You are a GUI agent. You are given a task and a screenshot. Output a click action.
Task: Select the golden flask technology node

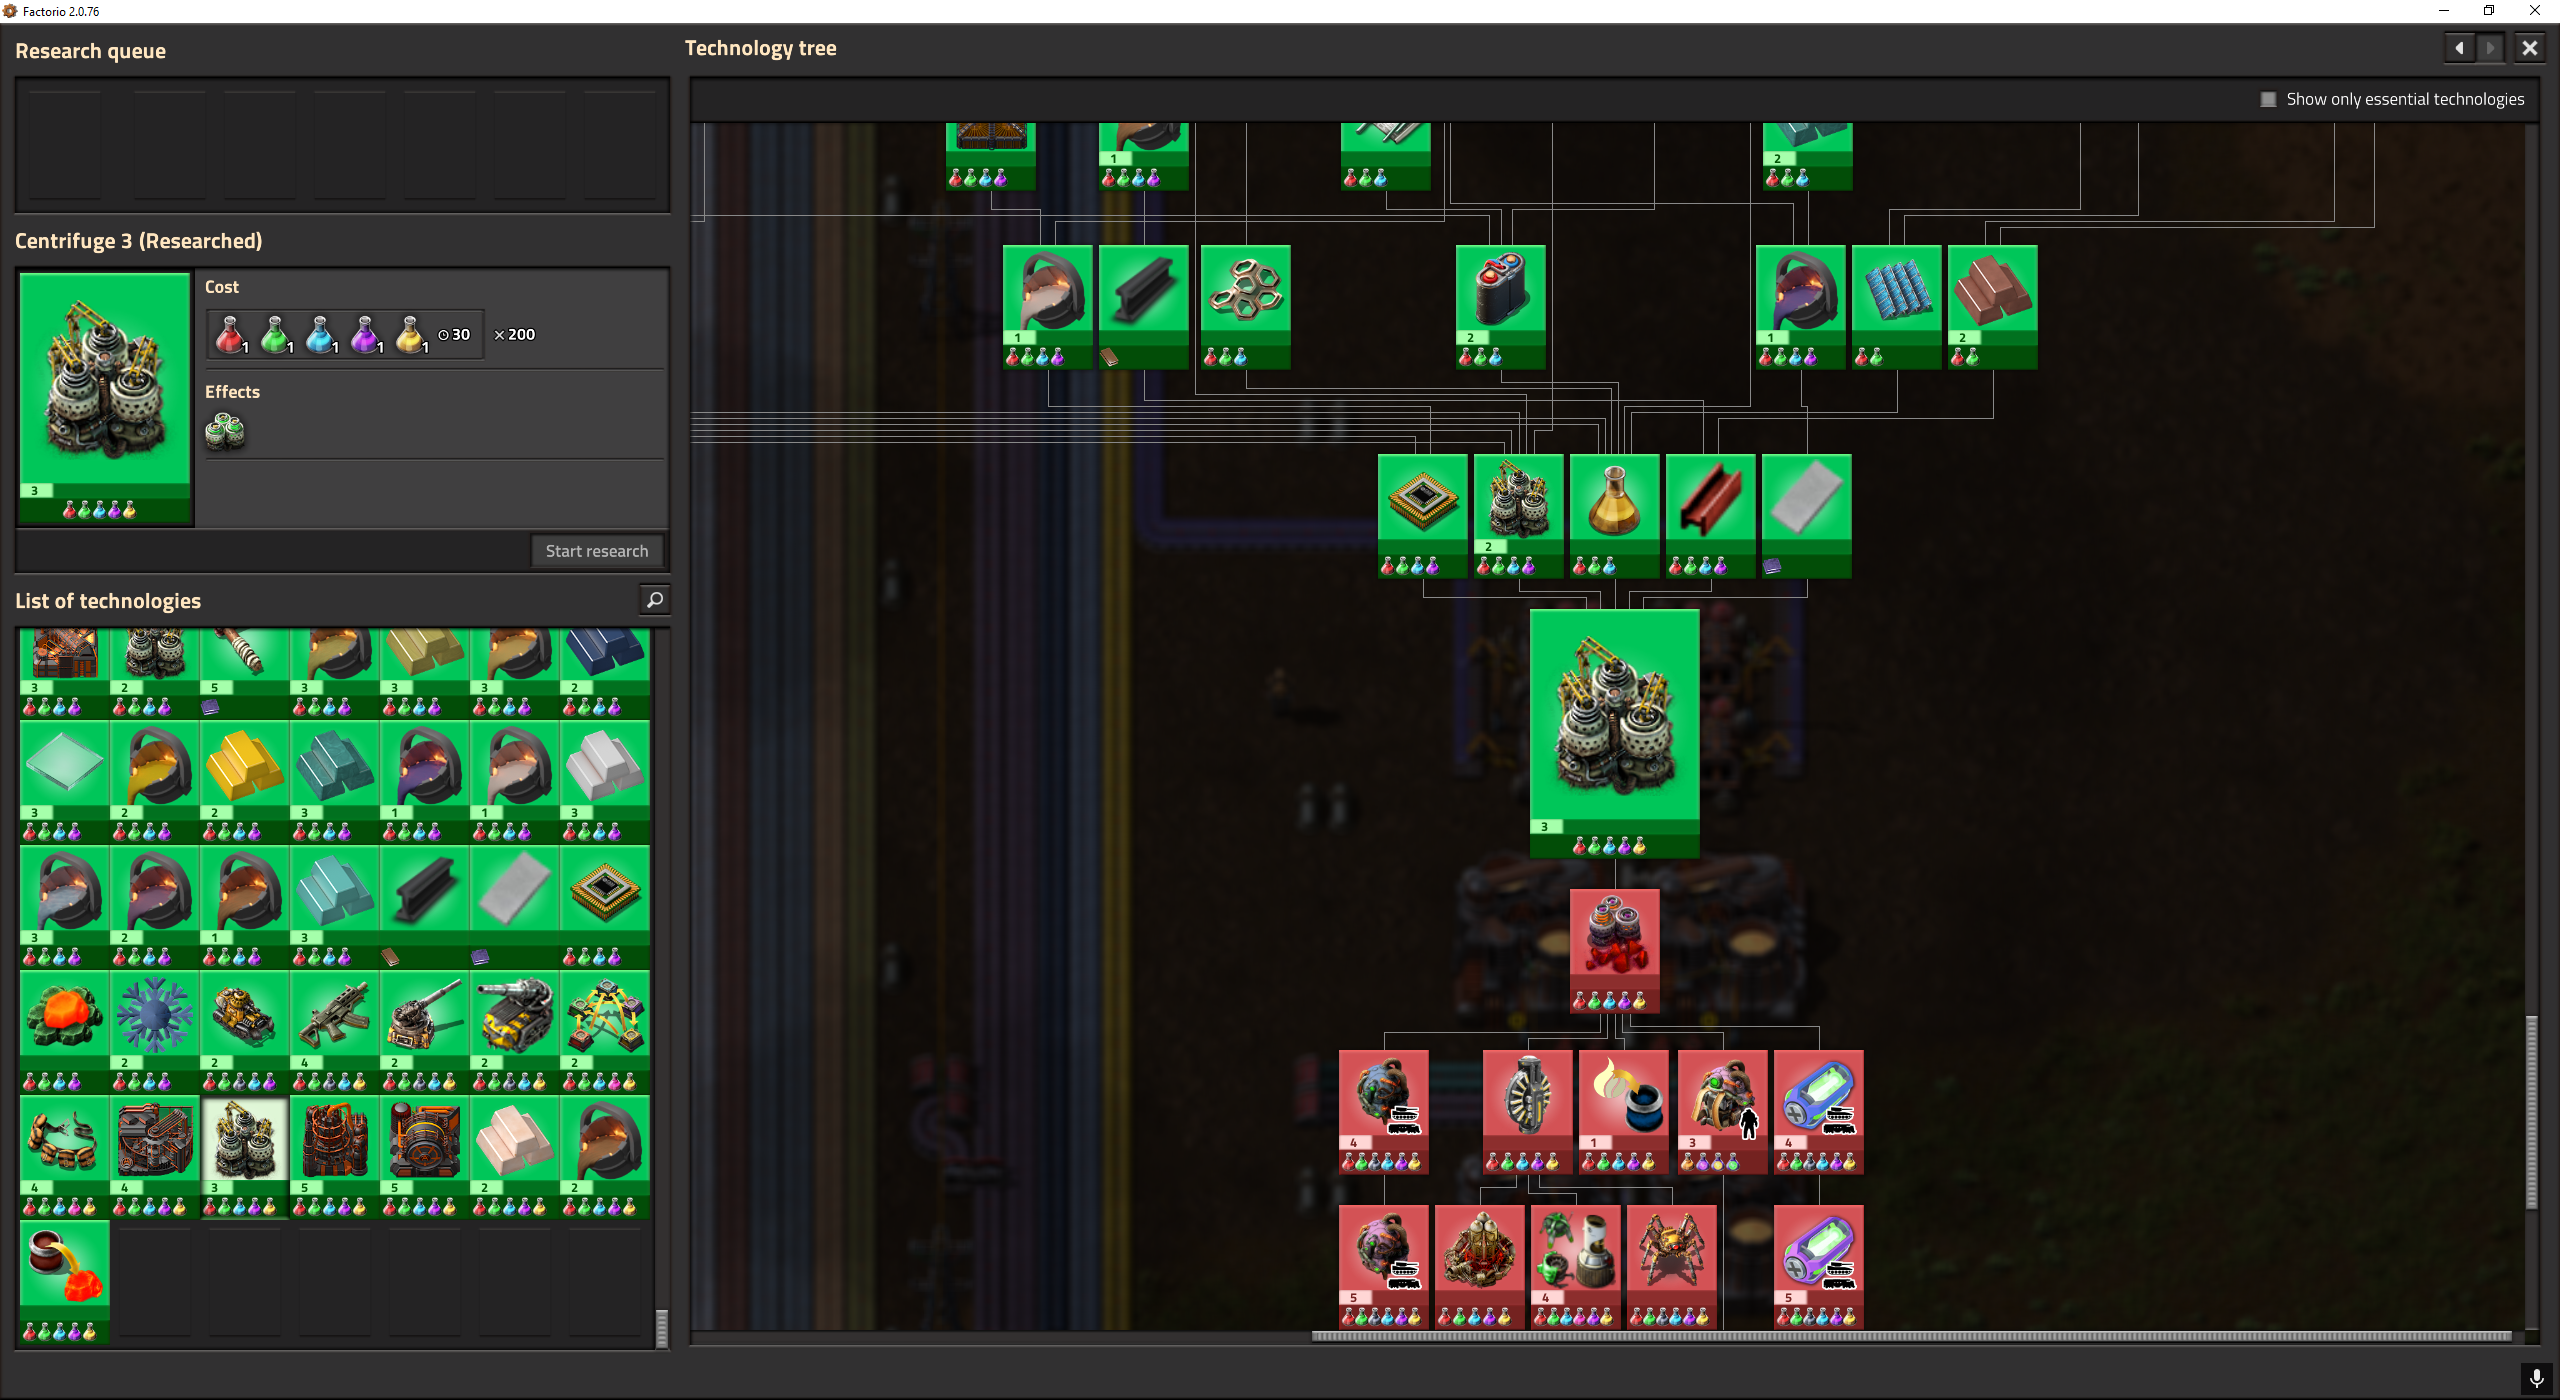point(1613,500)
